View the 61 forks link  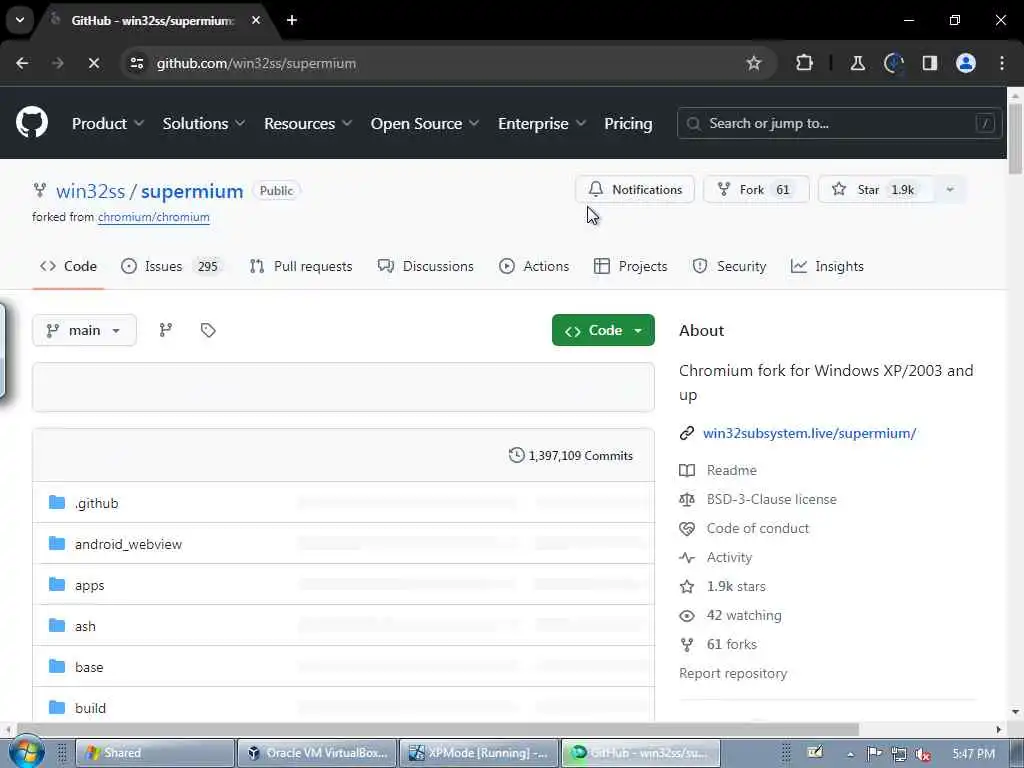[731, 645]
